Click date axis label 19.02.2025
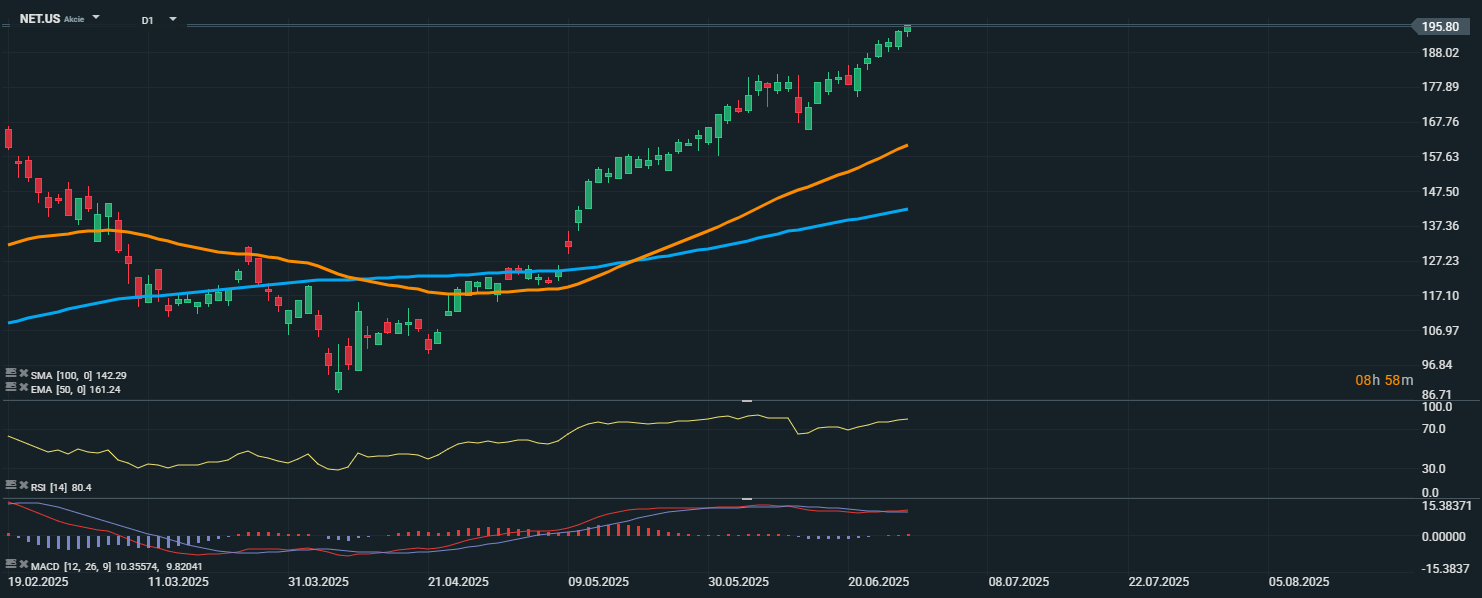 coord(38,581)
